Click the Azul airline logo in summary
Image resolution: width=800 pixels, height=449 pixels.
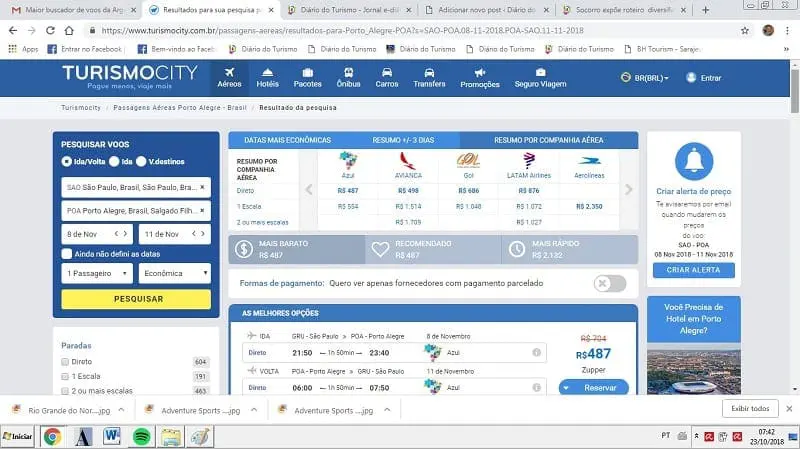[348, 161]
